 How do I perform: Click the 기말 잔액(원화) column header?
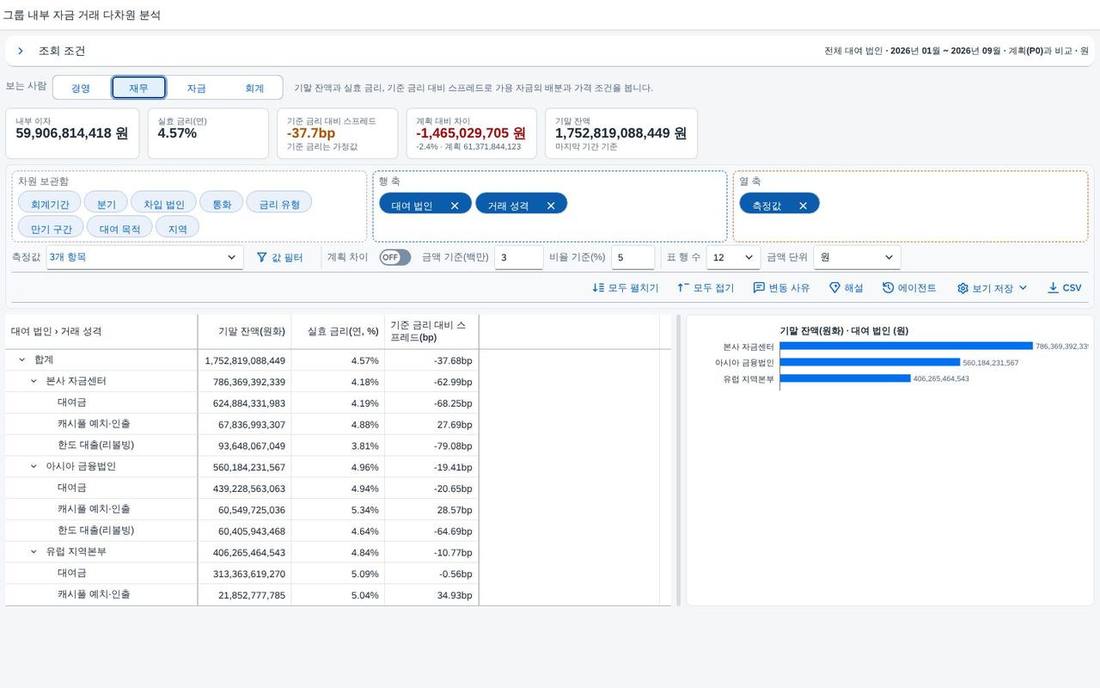(x=245, y=331)
